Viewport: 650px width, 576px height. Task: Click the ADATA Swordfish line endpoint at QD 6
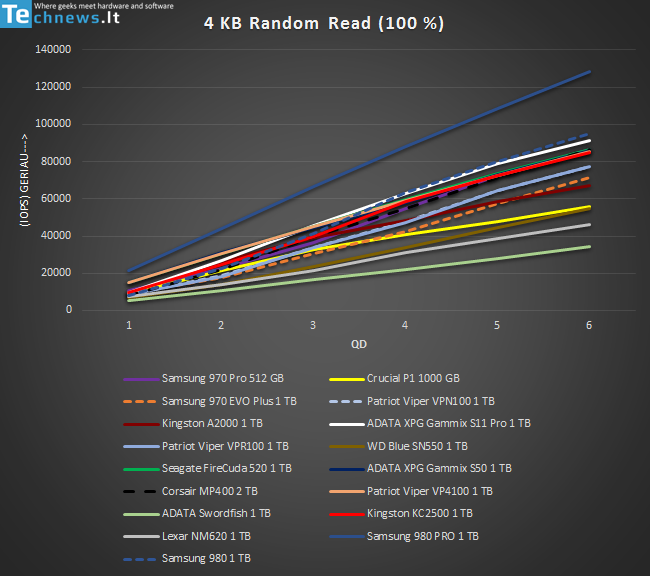[589, 247]
